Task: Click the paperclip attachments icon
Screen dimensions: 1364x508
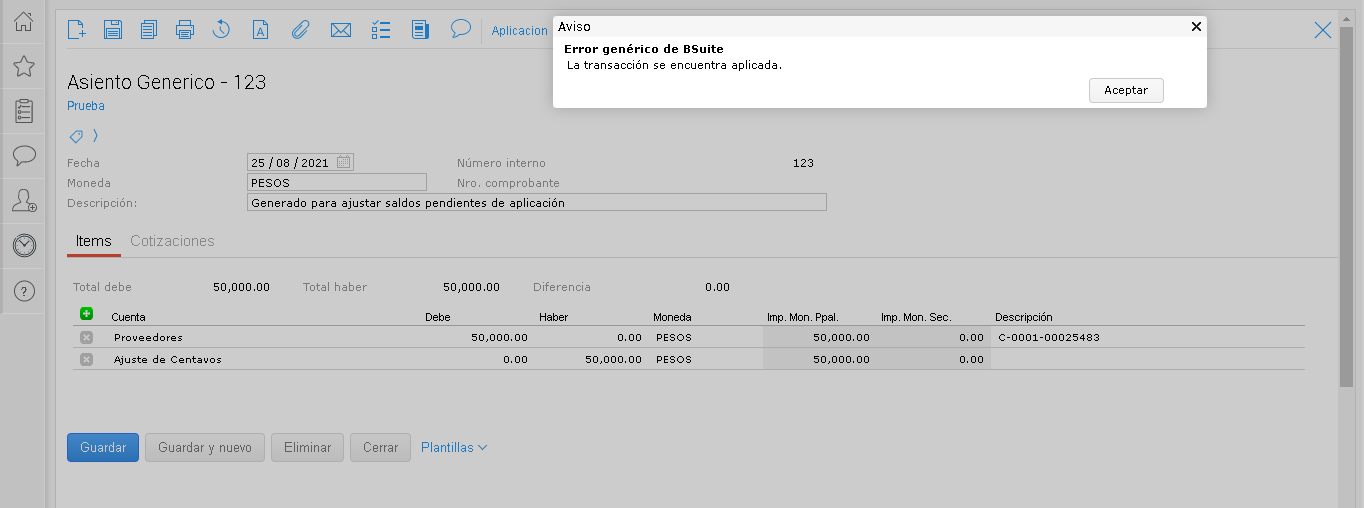Action: pos(300,29)
